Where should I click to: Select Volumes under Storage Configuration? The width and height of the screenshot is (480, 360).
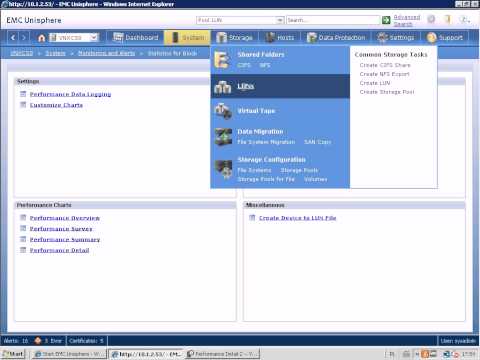point(315,179)
